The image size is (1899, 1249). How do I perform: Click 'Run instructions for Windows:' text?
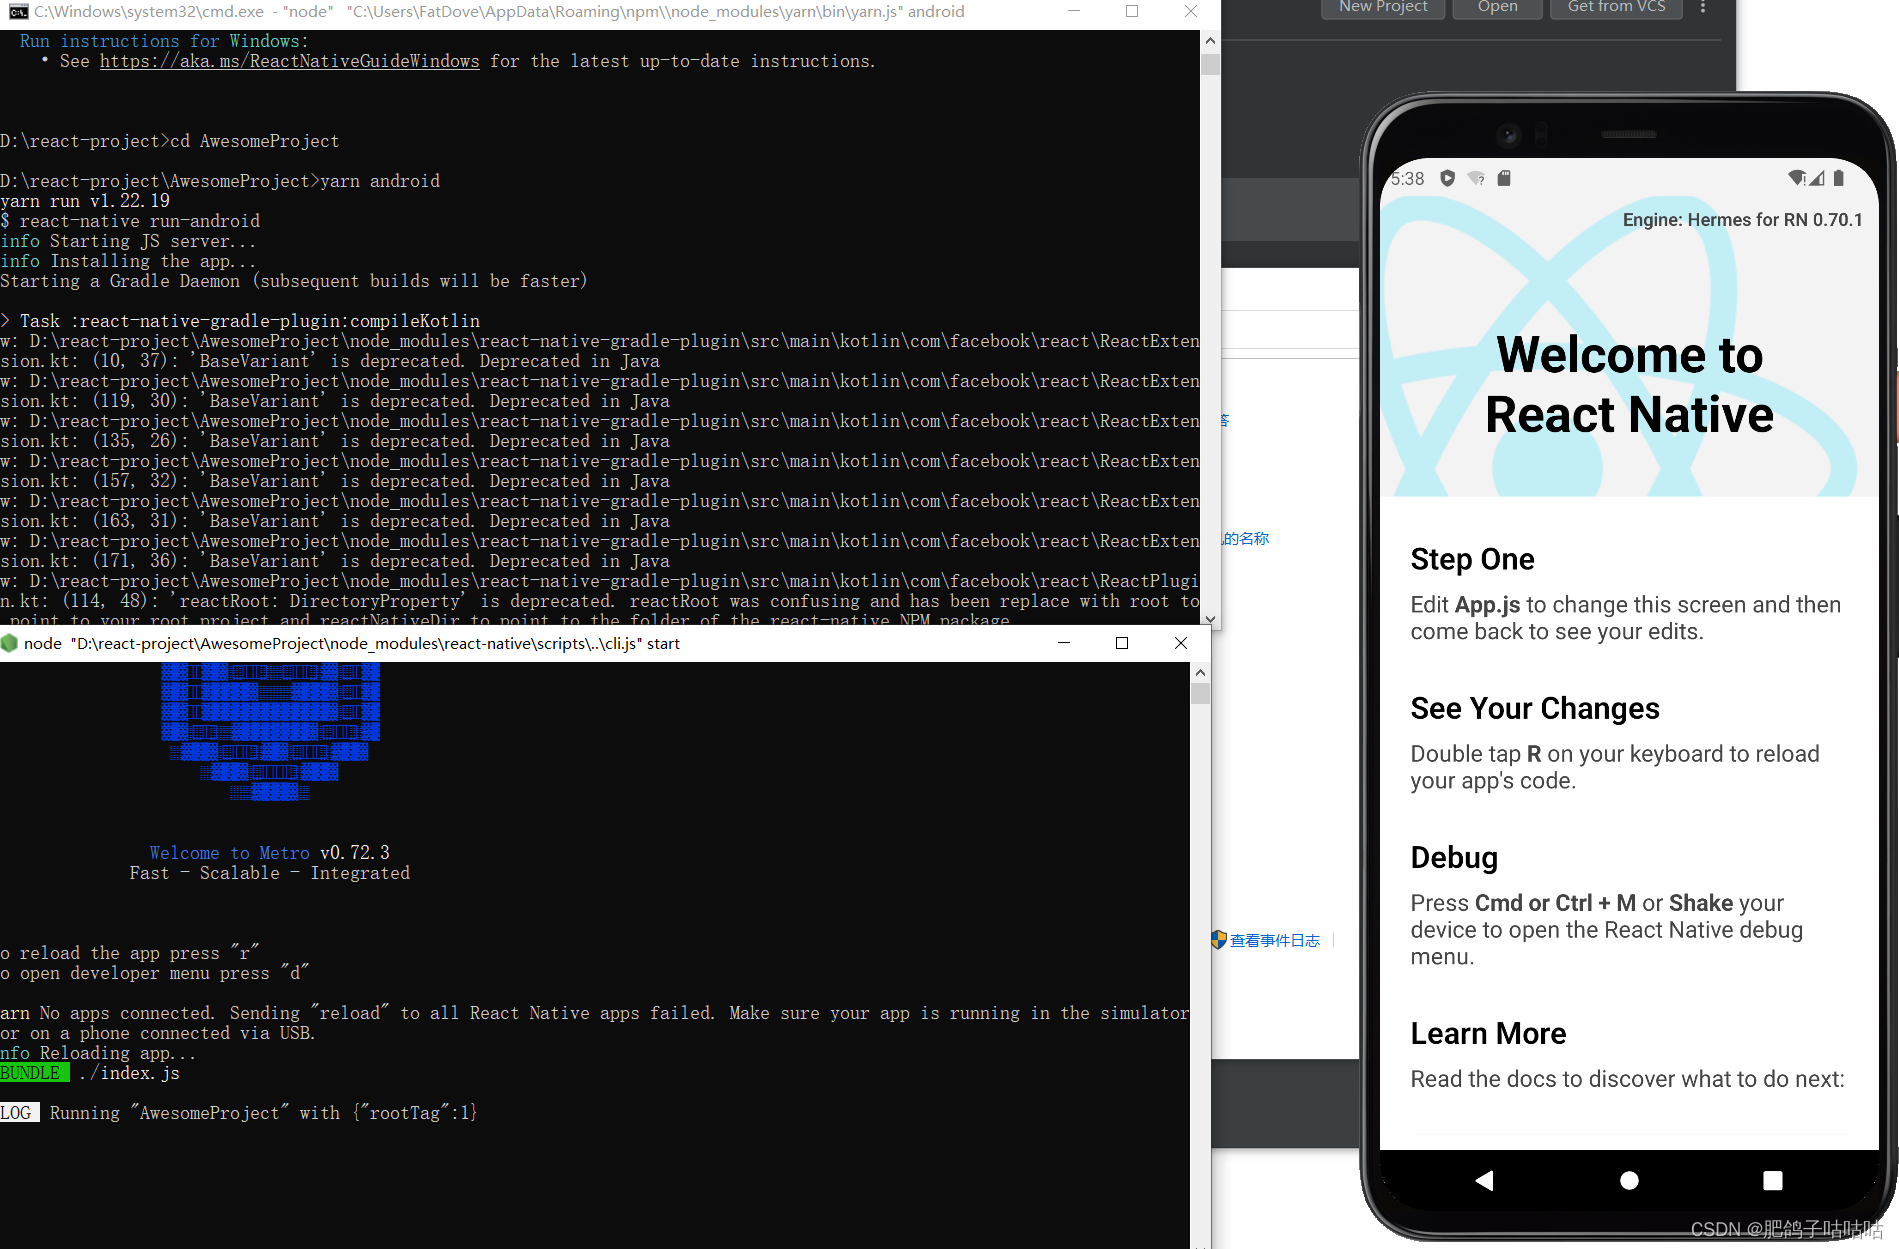(164, 41)
